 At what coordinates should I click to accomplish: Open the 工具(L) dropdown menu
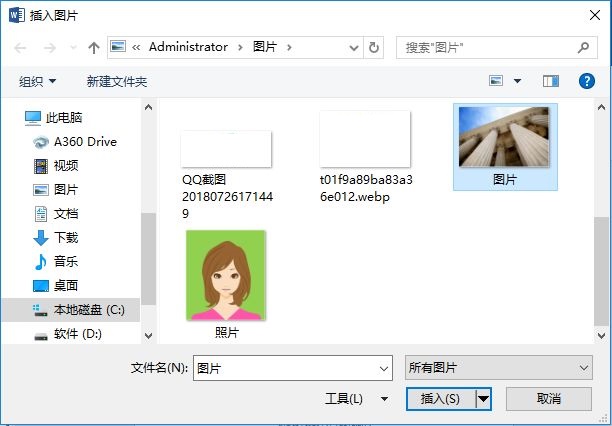[356, 399]
